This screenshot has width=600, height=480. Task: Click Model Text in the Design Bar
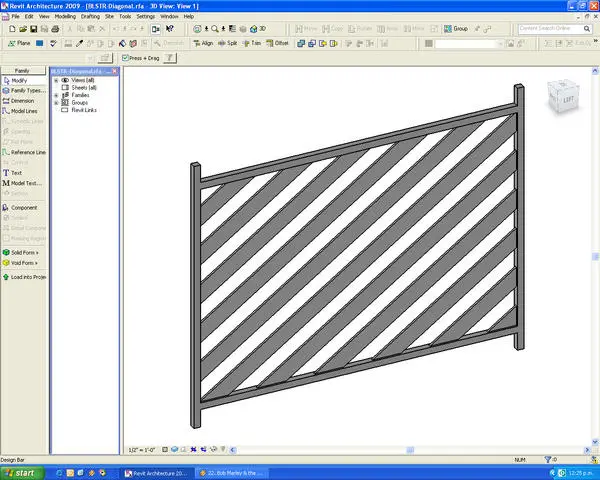coord(24,183)
